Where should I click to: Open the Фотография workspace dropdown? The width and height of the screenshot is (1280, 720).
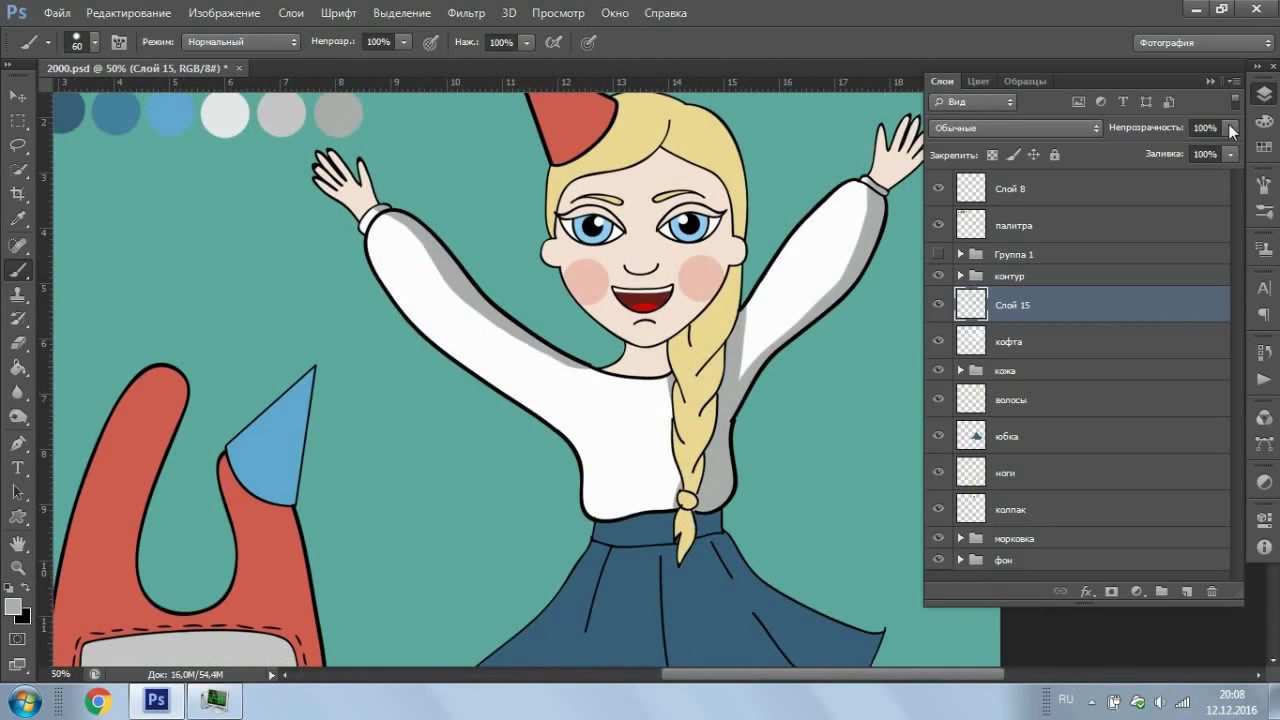click(1204, 43)
